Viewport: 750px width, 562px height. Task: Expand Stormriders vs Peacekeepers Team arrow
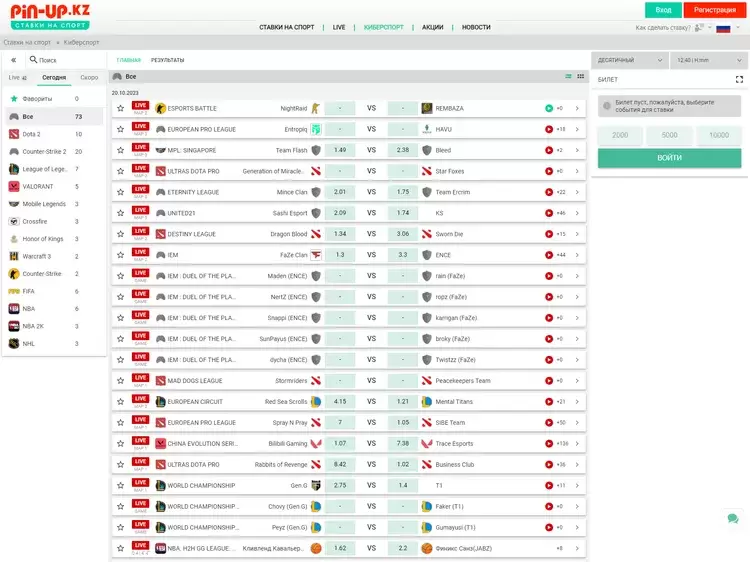point(577,381)
